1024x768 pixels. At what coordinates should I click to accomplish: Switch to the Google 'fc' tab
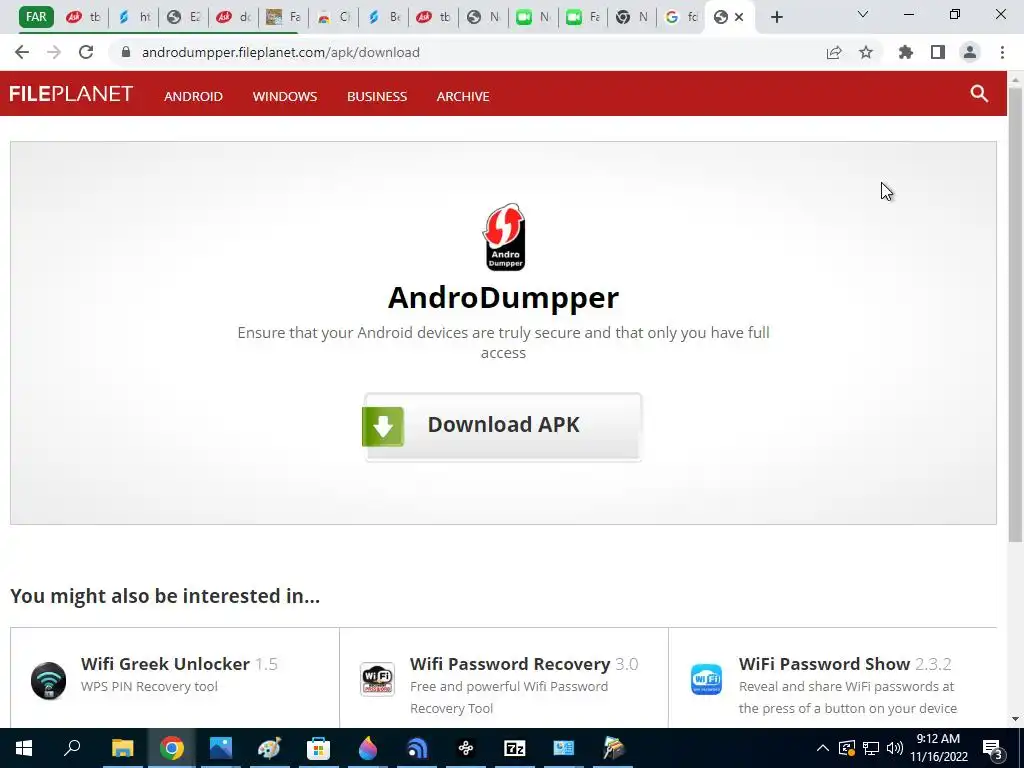680,17
